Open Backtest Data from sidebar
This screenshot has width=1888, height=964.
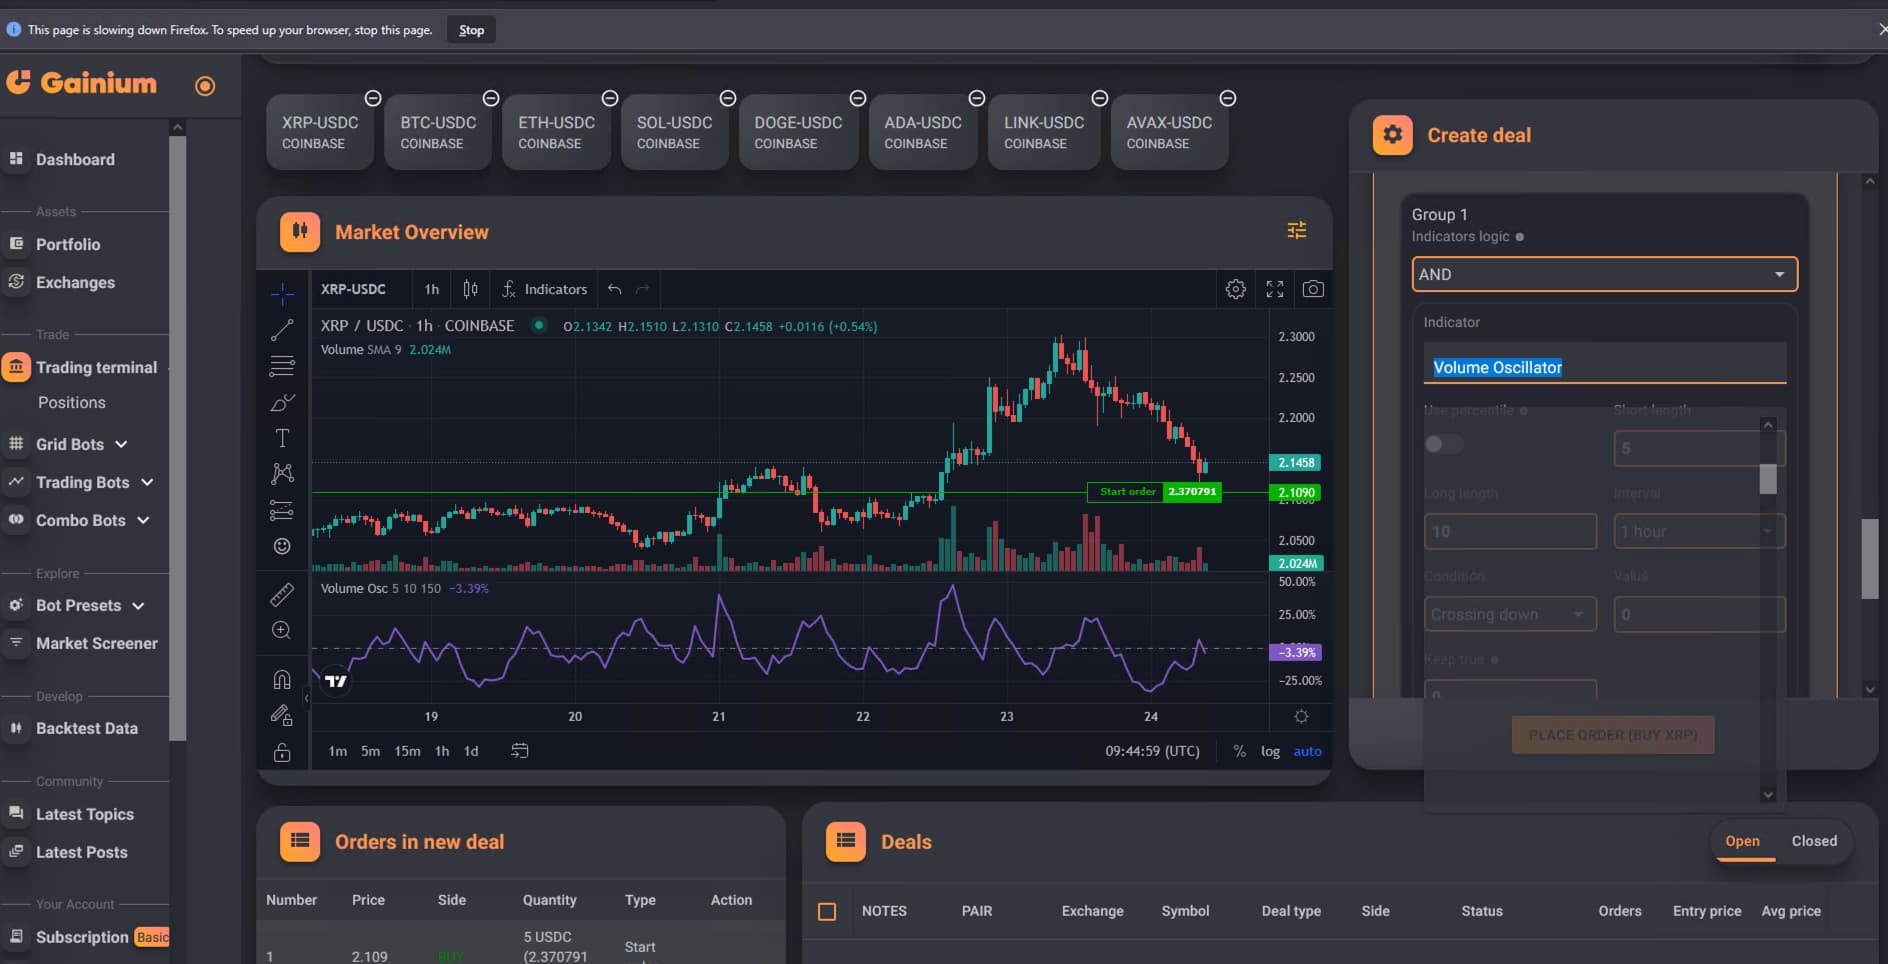click(x=86, y=728)
